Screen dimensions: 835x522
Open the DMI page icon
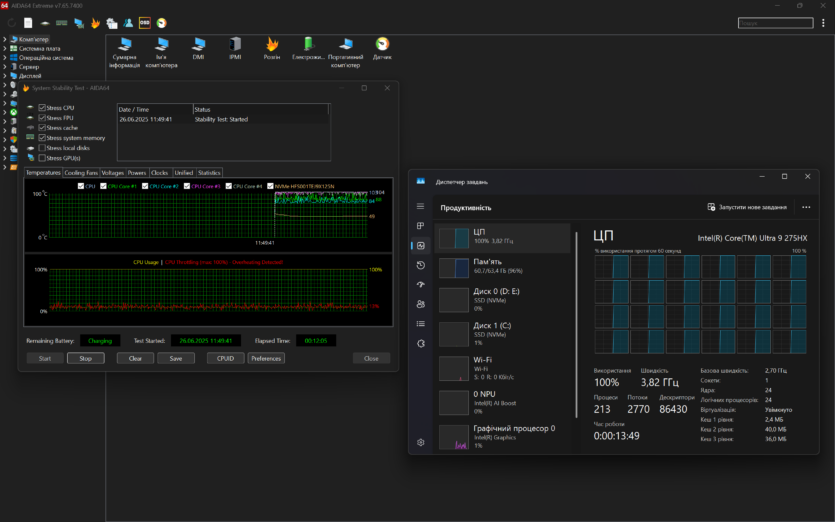click(199, 48)
